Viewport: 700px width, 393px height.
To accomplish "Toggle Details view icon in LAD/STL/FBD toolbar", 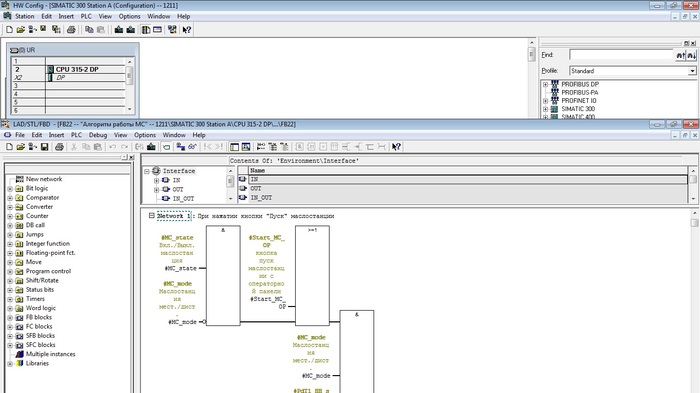I will 246,147.
